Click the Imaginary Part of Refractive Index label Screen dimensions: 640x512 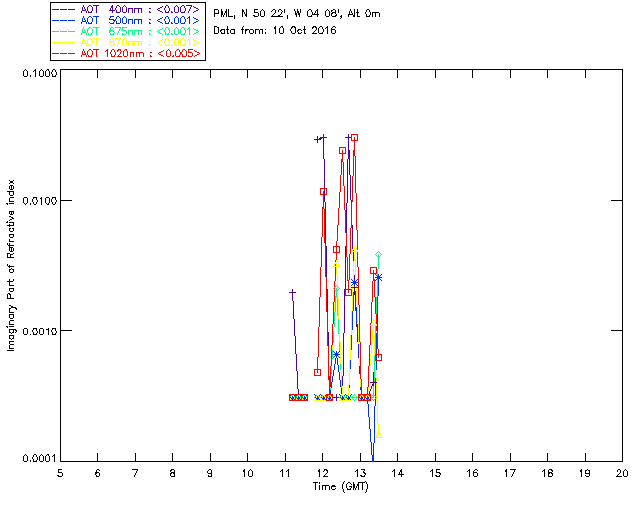coord(14,265)
